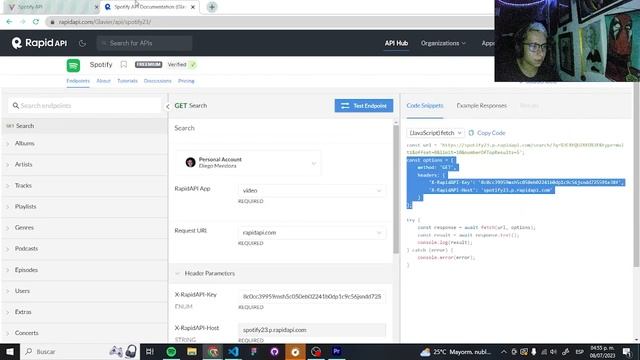The width and height of the screenshot is (640, 360).
Task: Click the weather widget on the taskbar
Action: coord(456,351)
